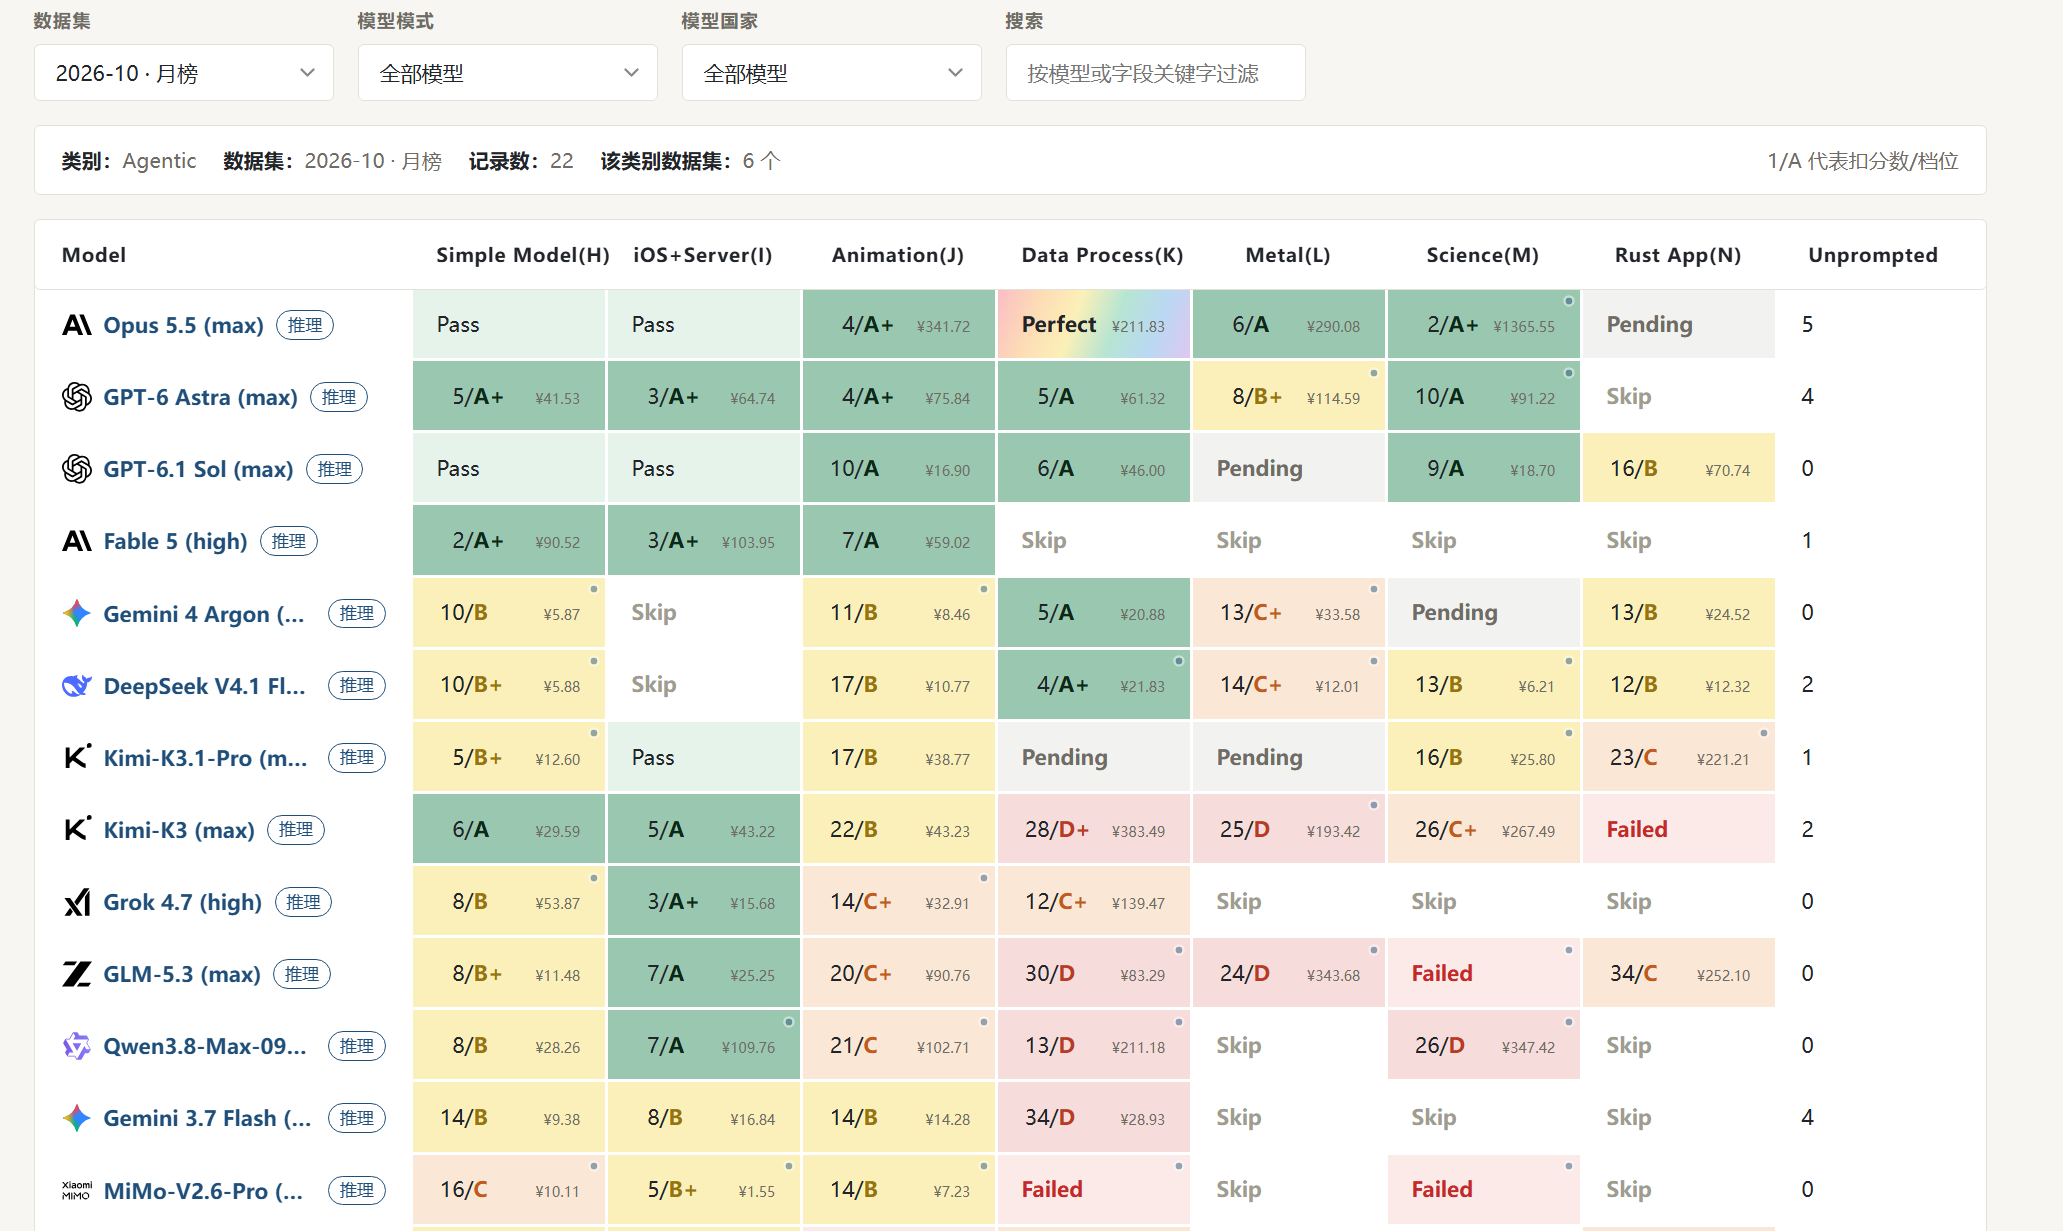Sort by the Unprompted column header
The width and height of the screenshot is (2063, 1231).
tap(1873, 255)
